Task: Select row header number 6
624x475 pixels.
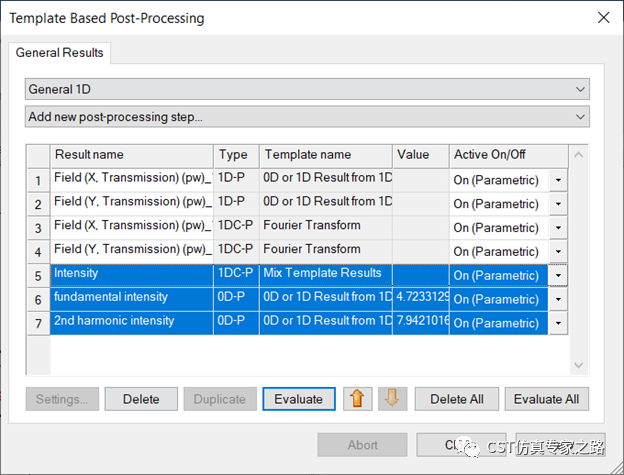Action: 38,300
